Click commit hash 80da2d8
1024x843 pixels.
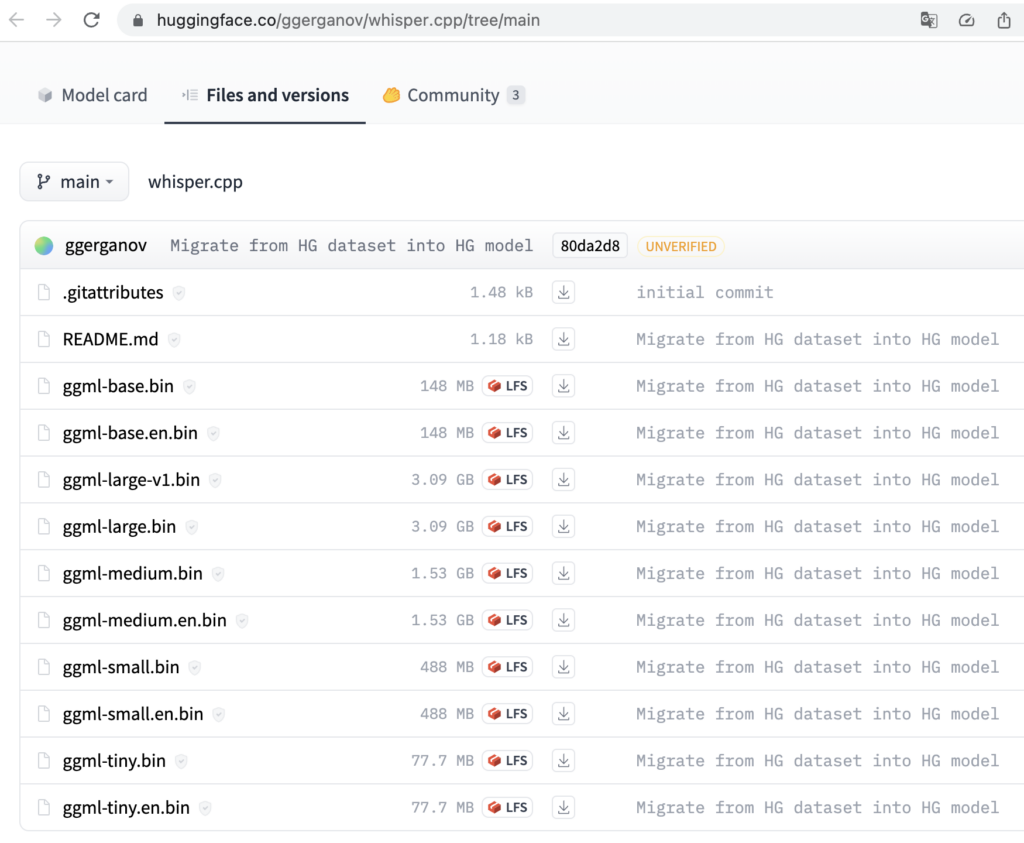(589, 246)
